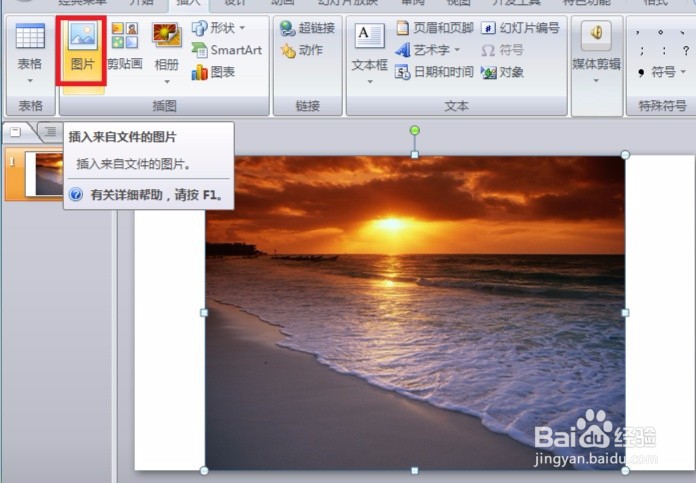Expand the 文本框 dropdown arrow
696x483 pixels.
click(x=369, y=82)
